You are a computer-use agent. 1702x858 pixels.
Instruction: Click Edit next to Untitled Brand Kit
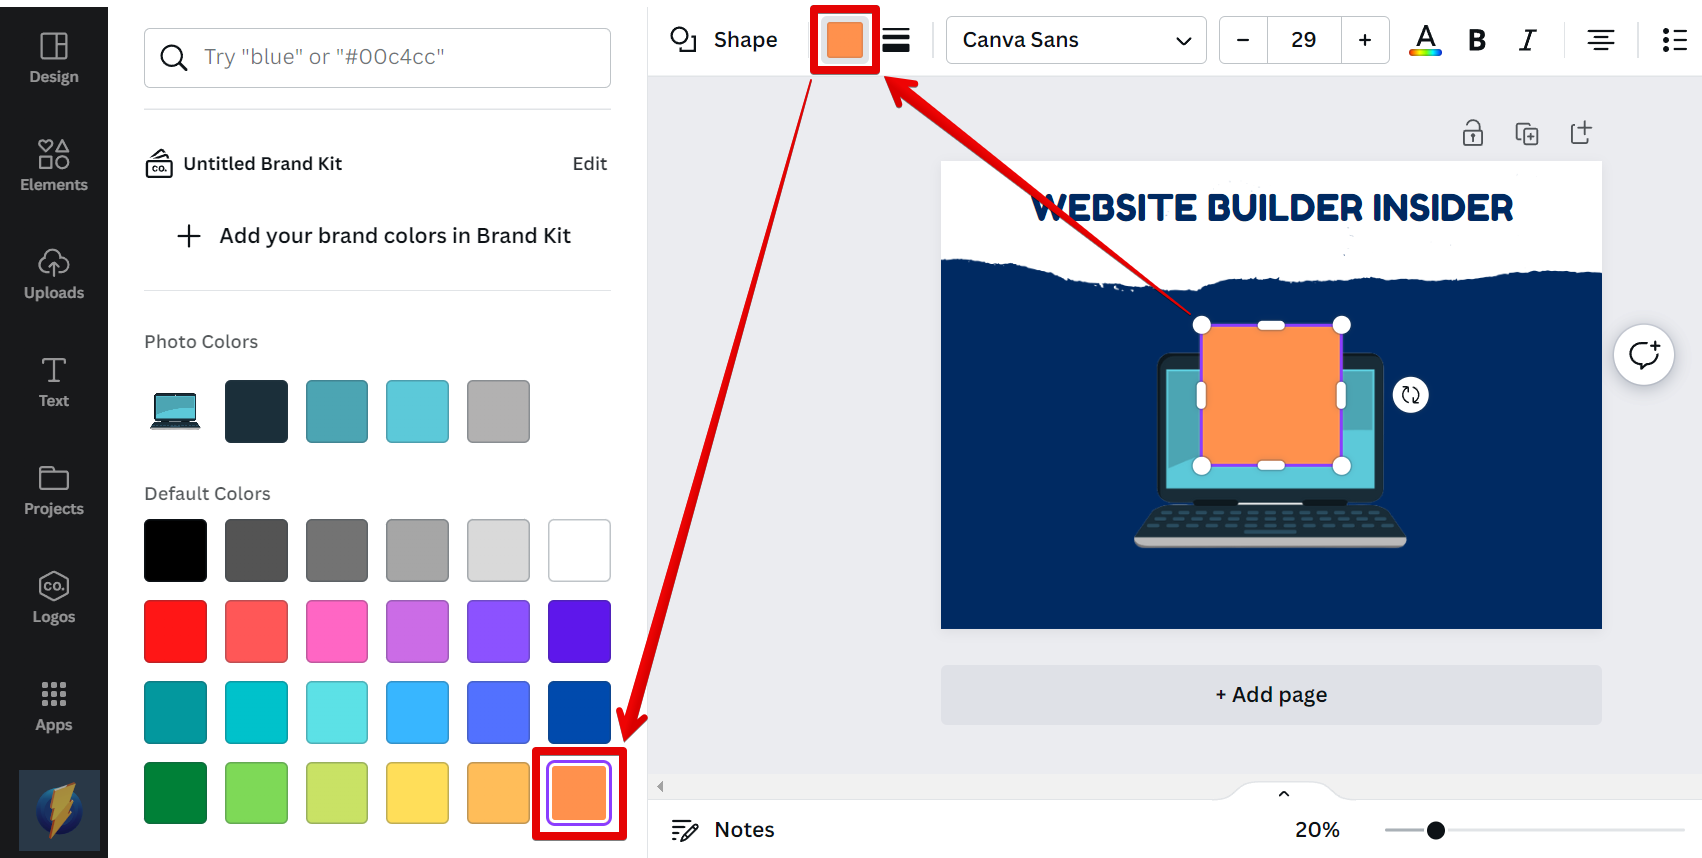(x=589, y=164)
